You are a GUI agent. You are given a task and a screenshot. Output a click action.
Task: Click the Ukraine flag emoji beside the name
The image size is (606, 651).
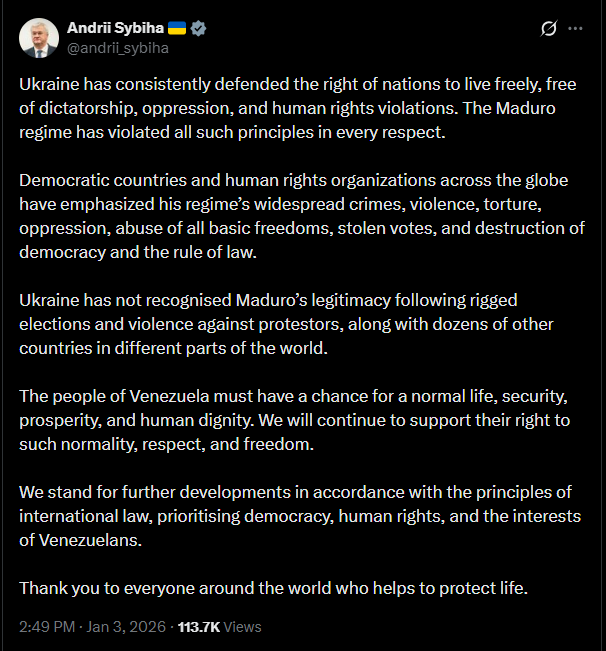(175, 28)
